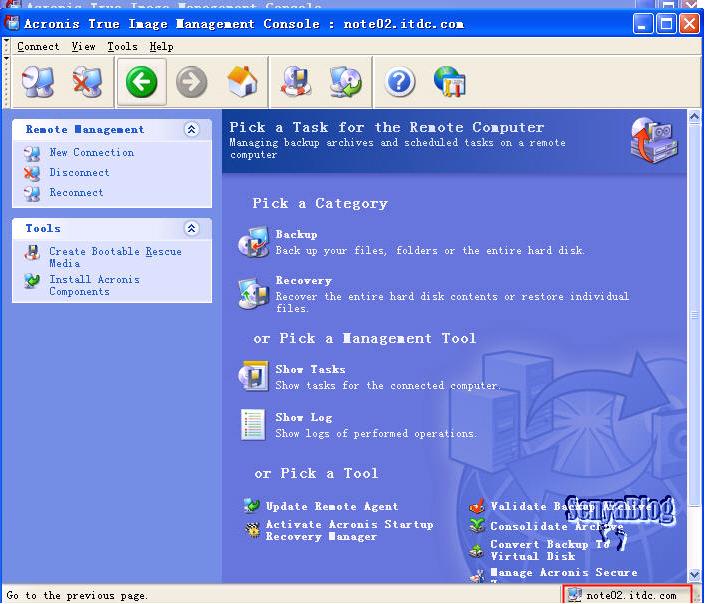Click the scrollbar down arrow
This screenshot has height=604, width=705.
point(694,575)
